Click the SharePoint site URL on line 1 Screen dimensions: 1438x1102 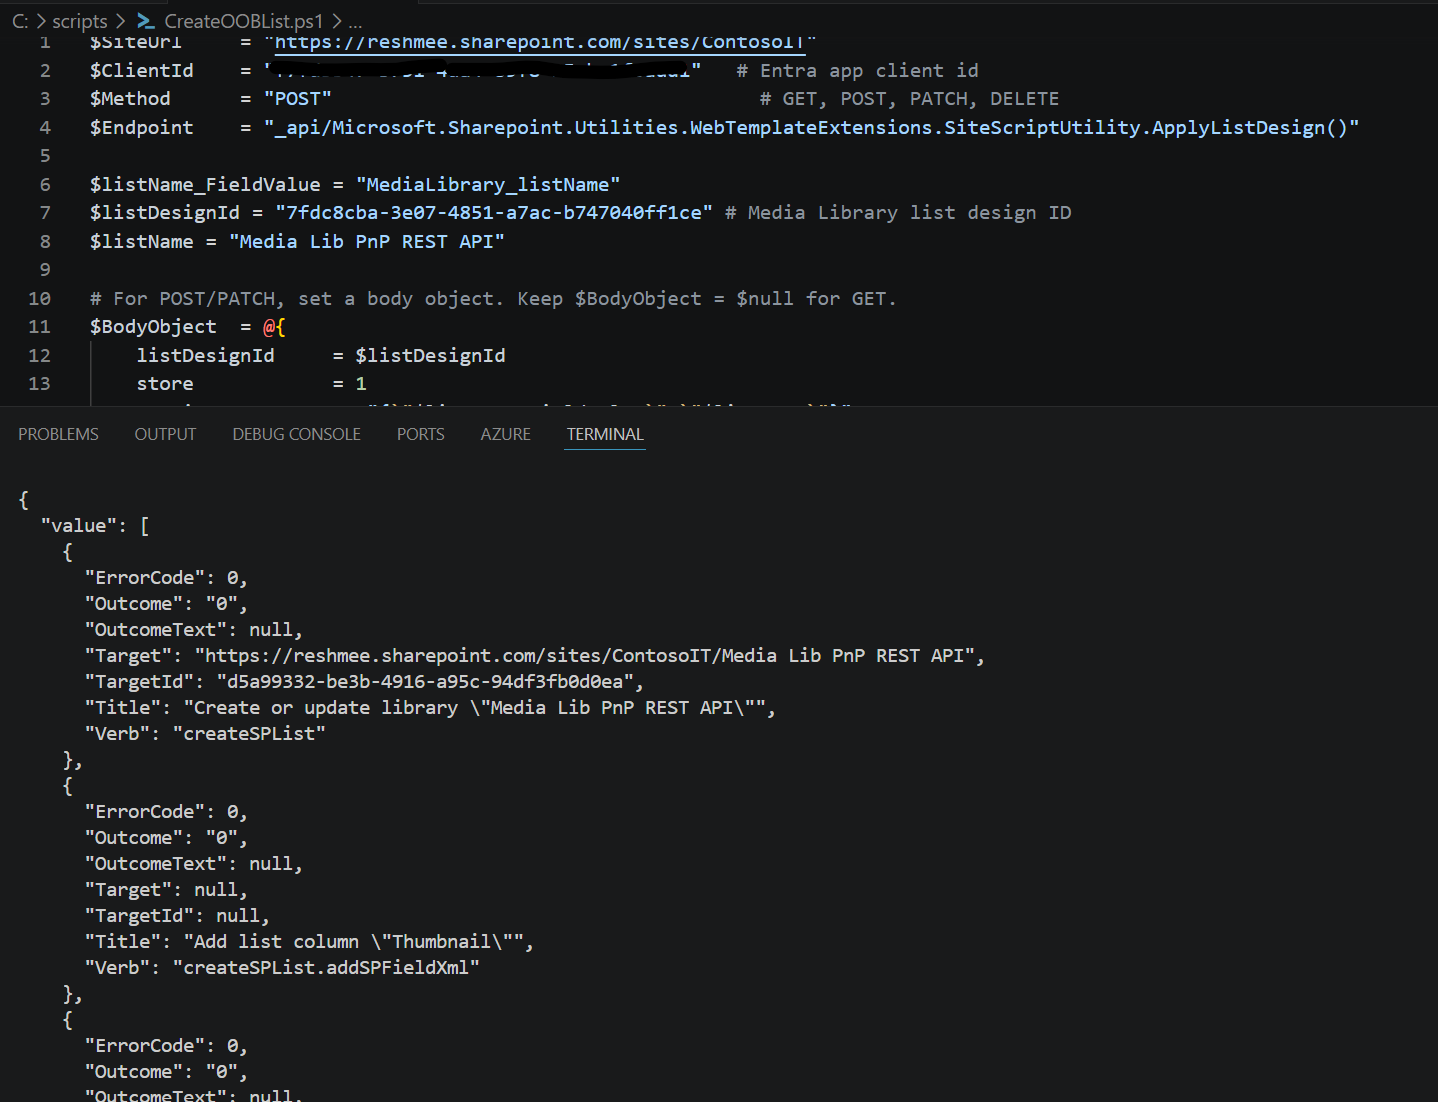click(x=540, y=42)
